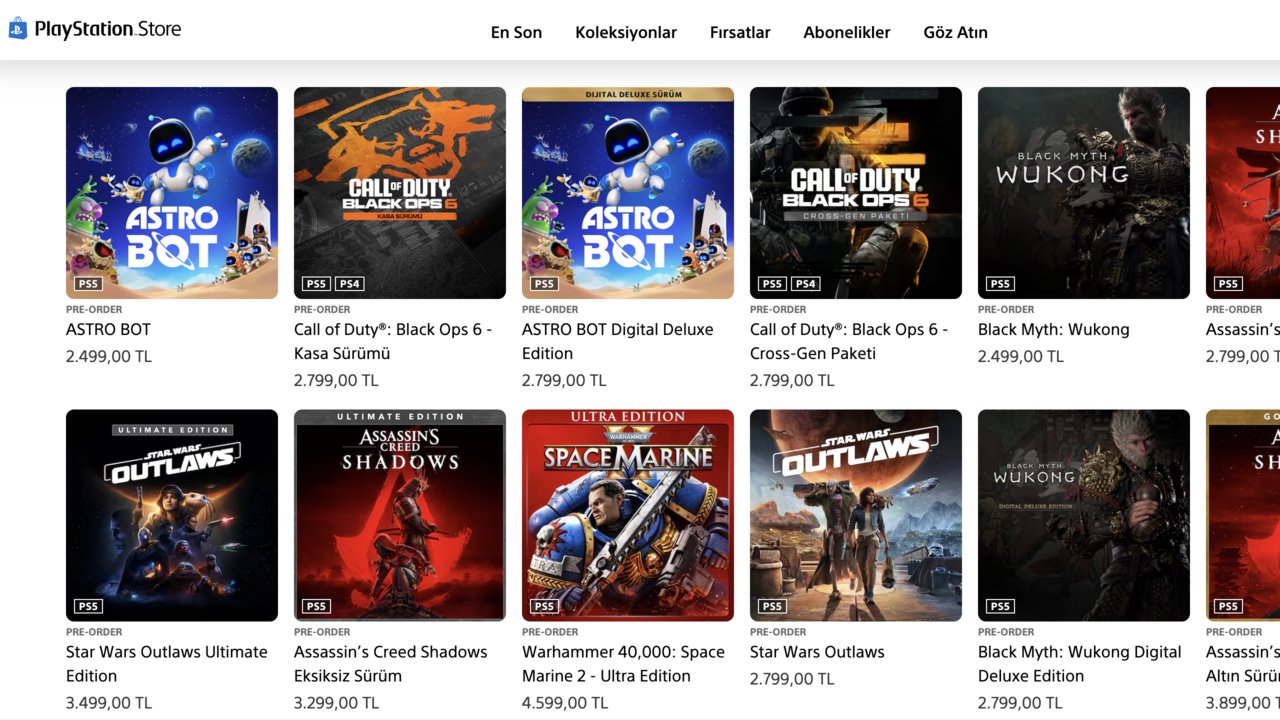Click Call of Duty Black Ops 6 - Kasa Sürümü title
The width and height of the screenshot is (1280, 720).
point(393,341)
